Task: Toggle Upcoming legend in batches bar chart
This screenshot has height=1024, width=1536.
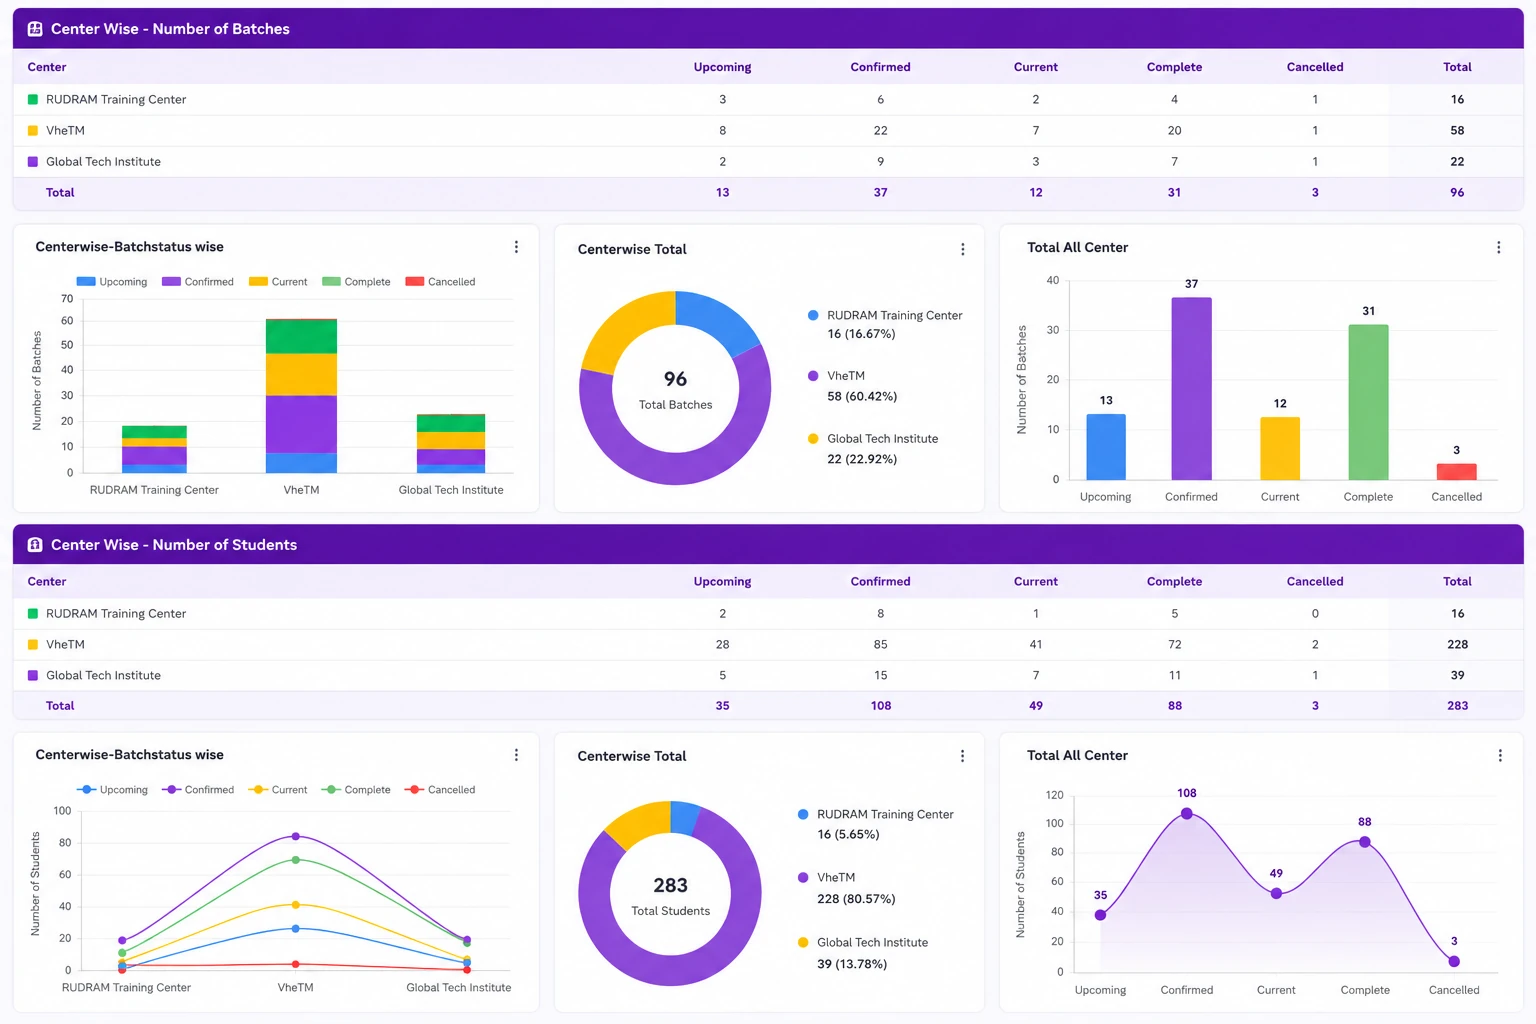Action: [112, 282]
